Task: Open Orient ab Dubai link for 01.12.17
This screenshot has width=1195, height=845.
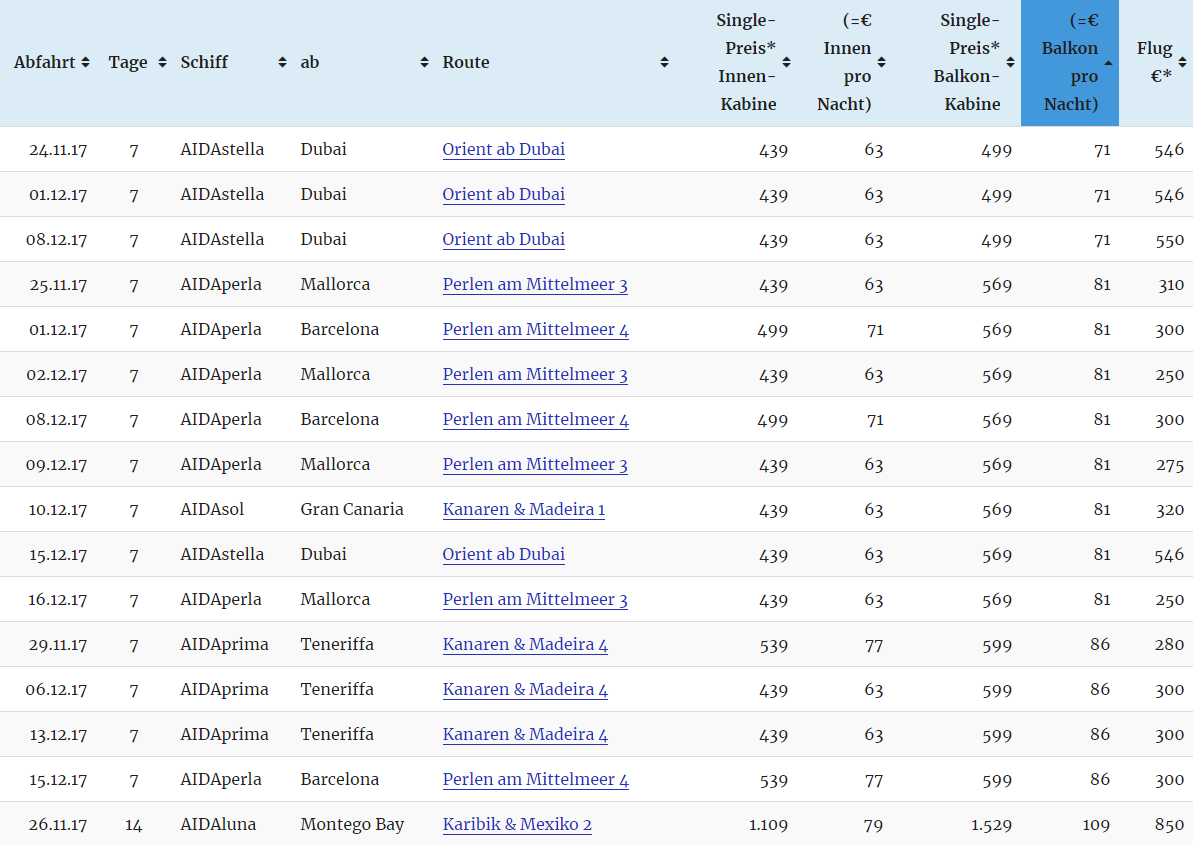Action: pyautogui.click(x=504, y=194)
